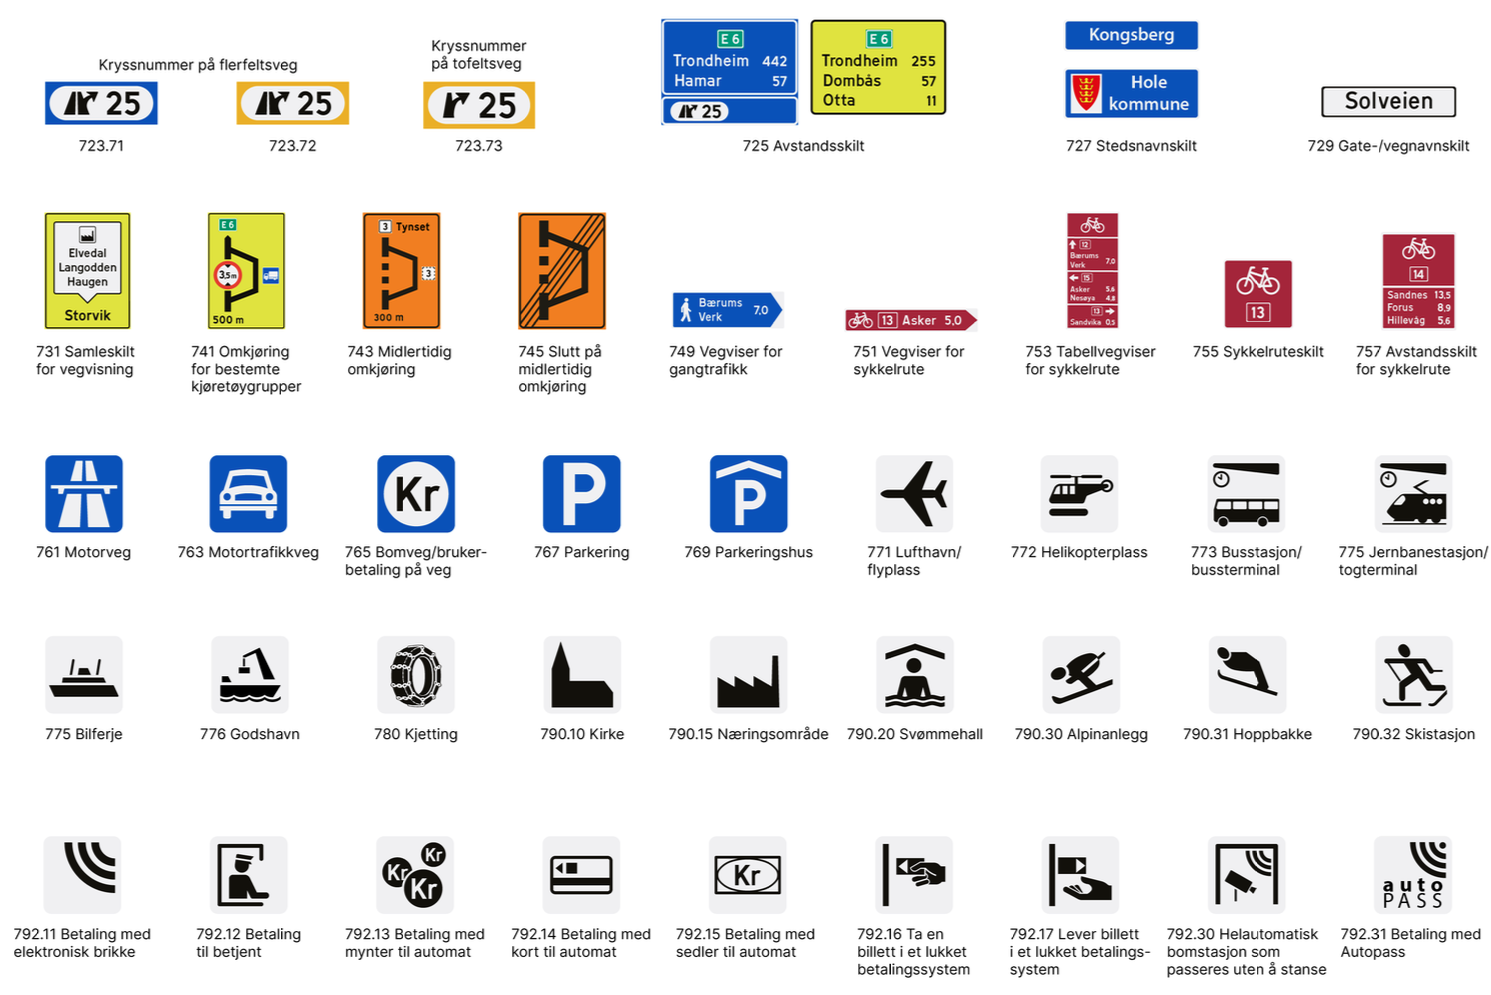The width and height of the screenshot is (1491, 995).
Task: Click the Bærums Verk pedestrian direction sign
Action: pos(728,310)
